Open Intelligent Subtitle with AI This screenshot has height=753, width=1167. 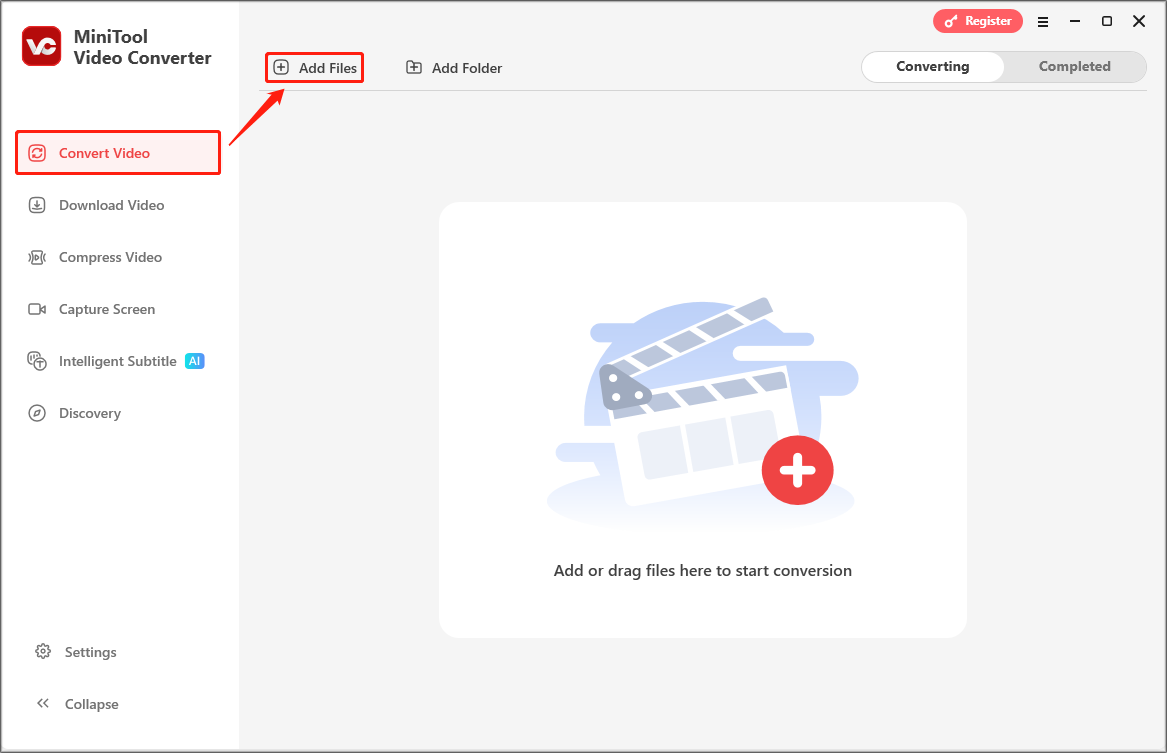coord(120,361)
